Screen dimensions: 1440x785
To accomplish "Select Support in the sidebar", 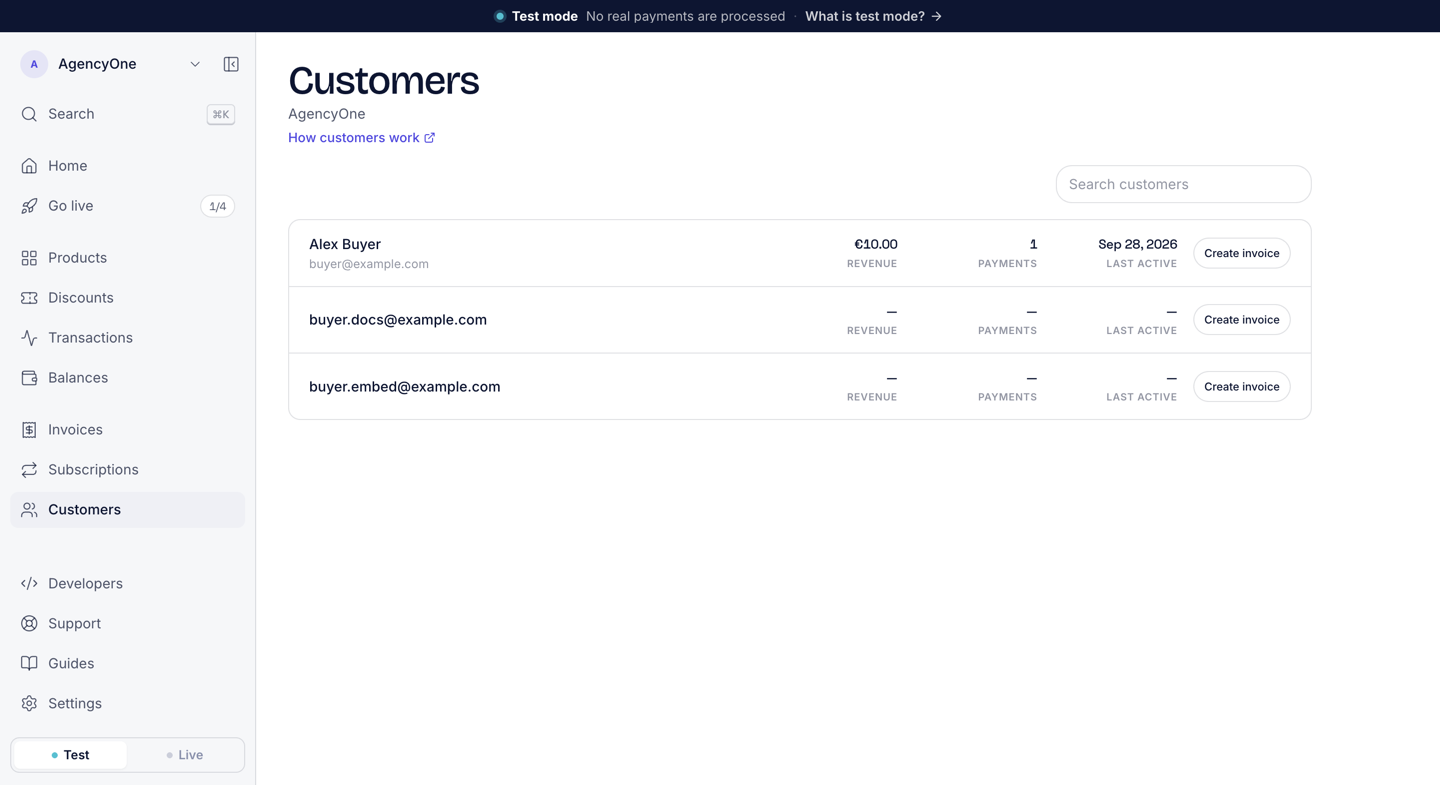I will 128,624.
